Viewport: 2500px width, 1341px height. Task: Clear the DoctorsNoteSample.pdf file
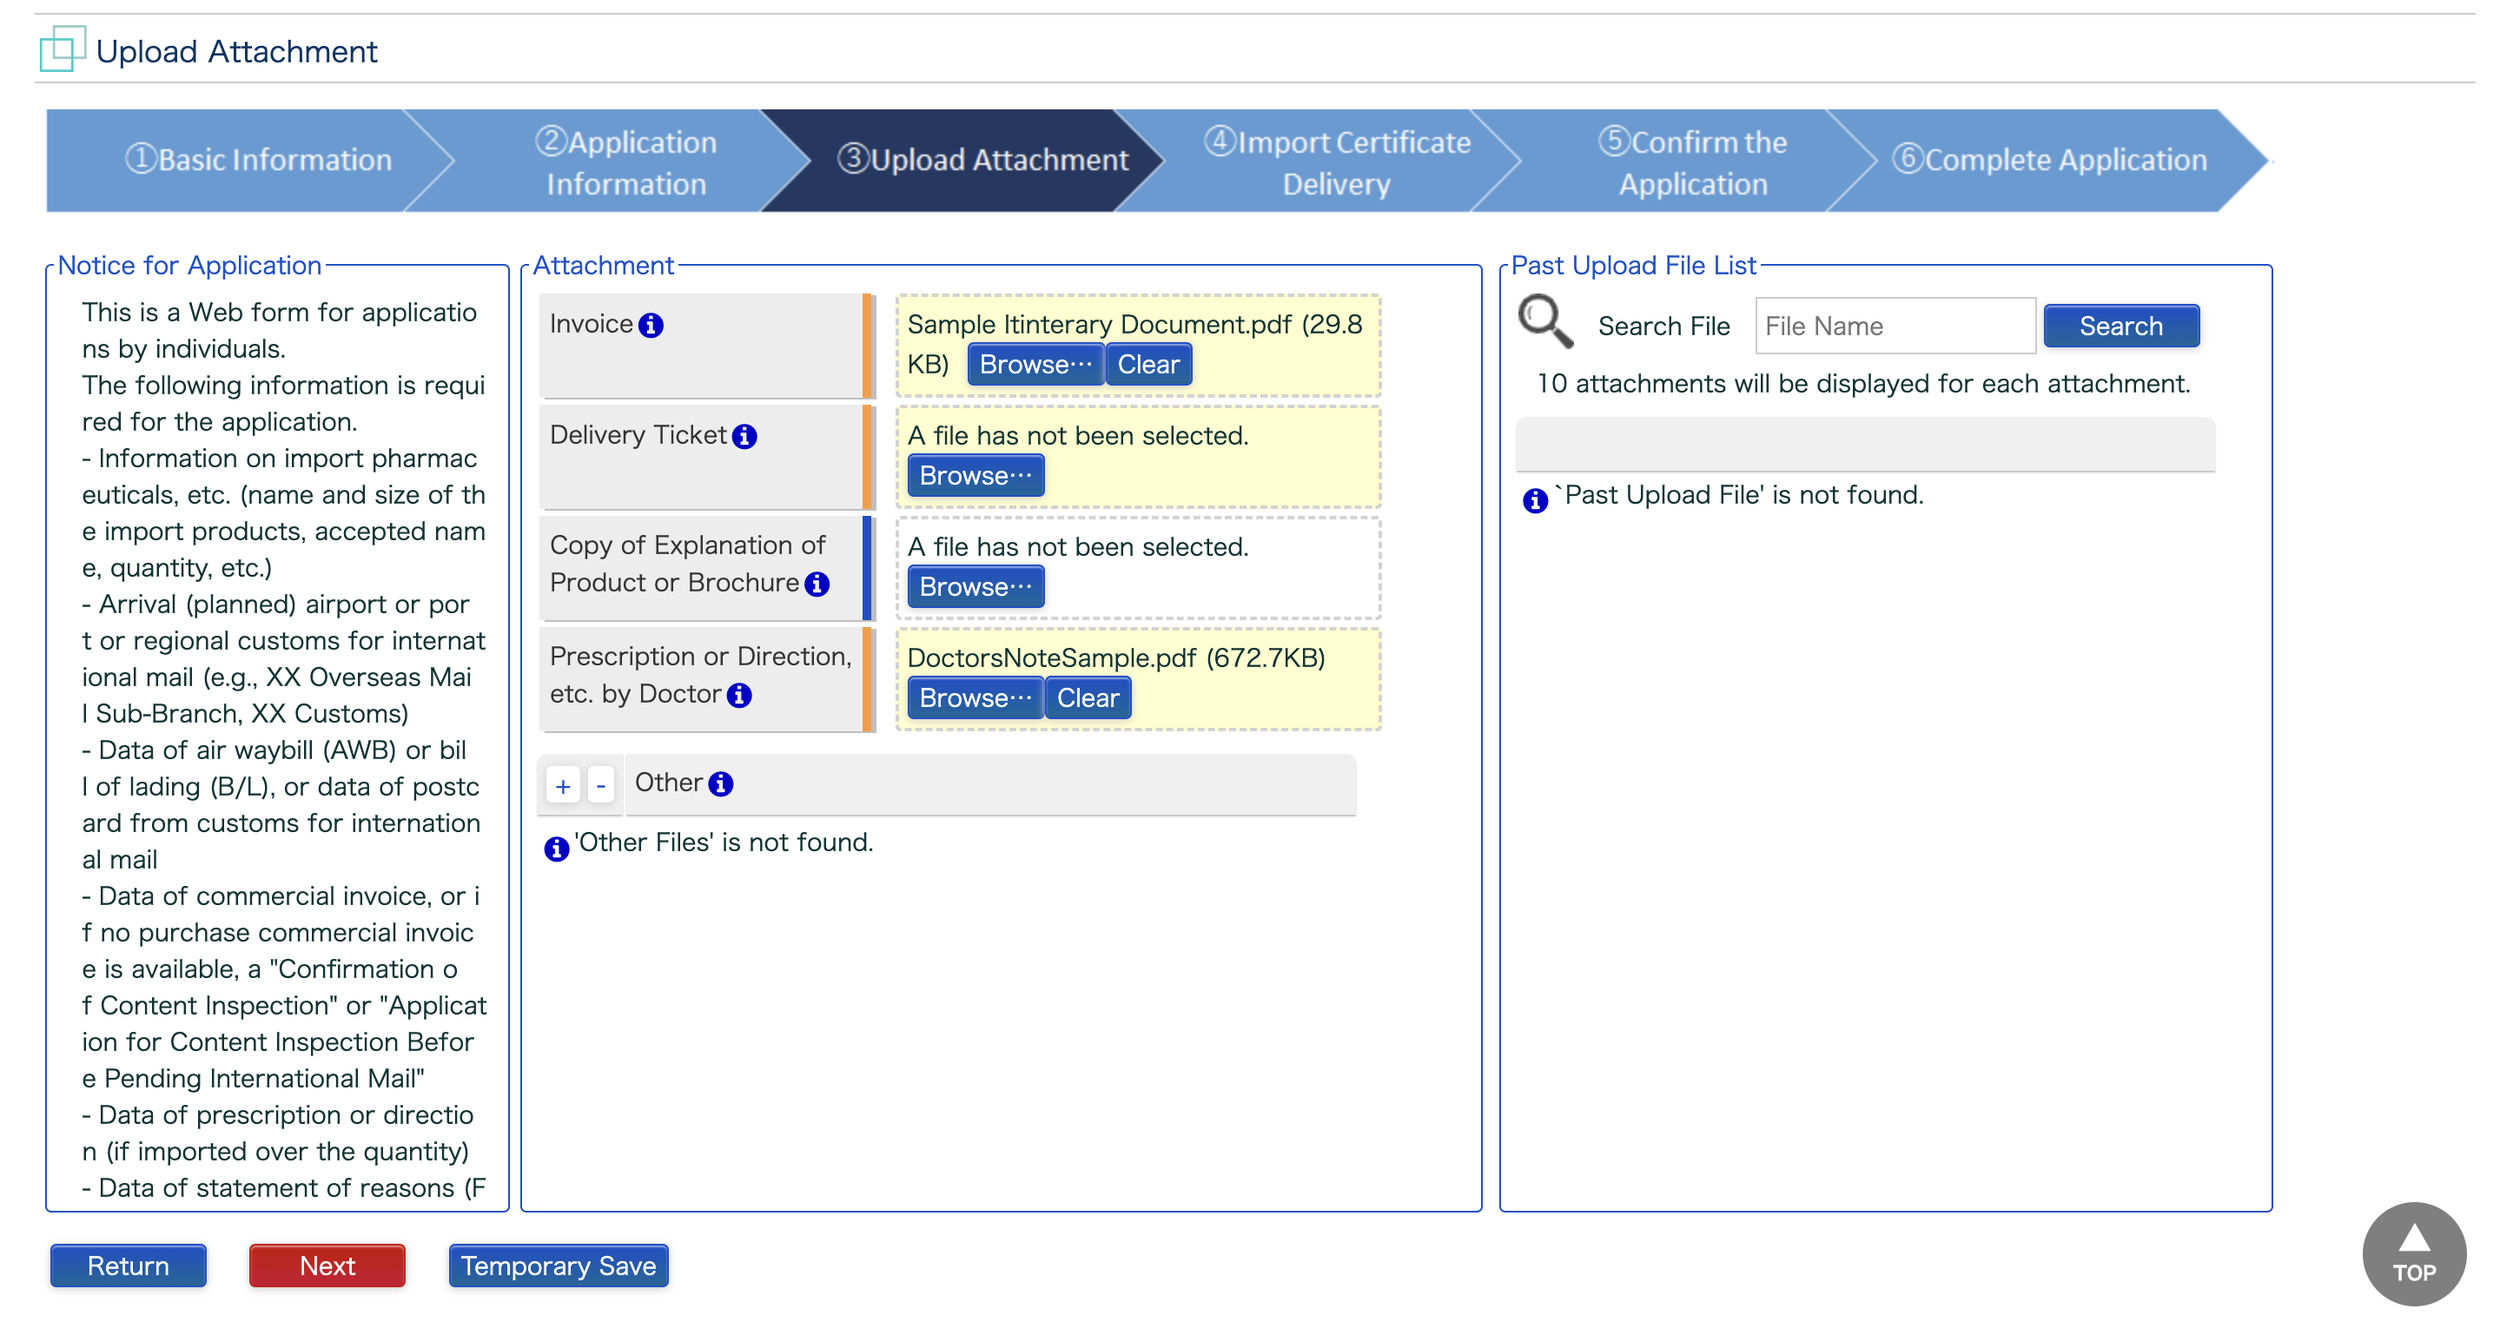click(x=1088, y=698)
